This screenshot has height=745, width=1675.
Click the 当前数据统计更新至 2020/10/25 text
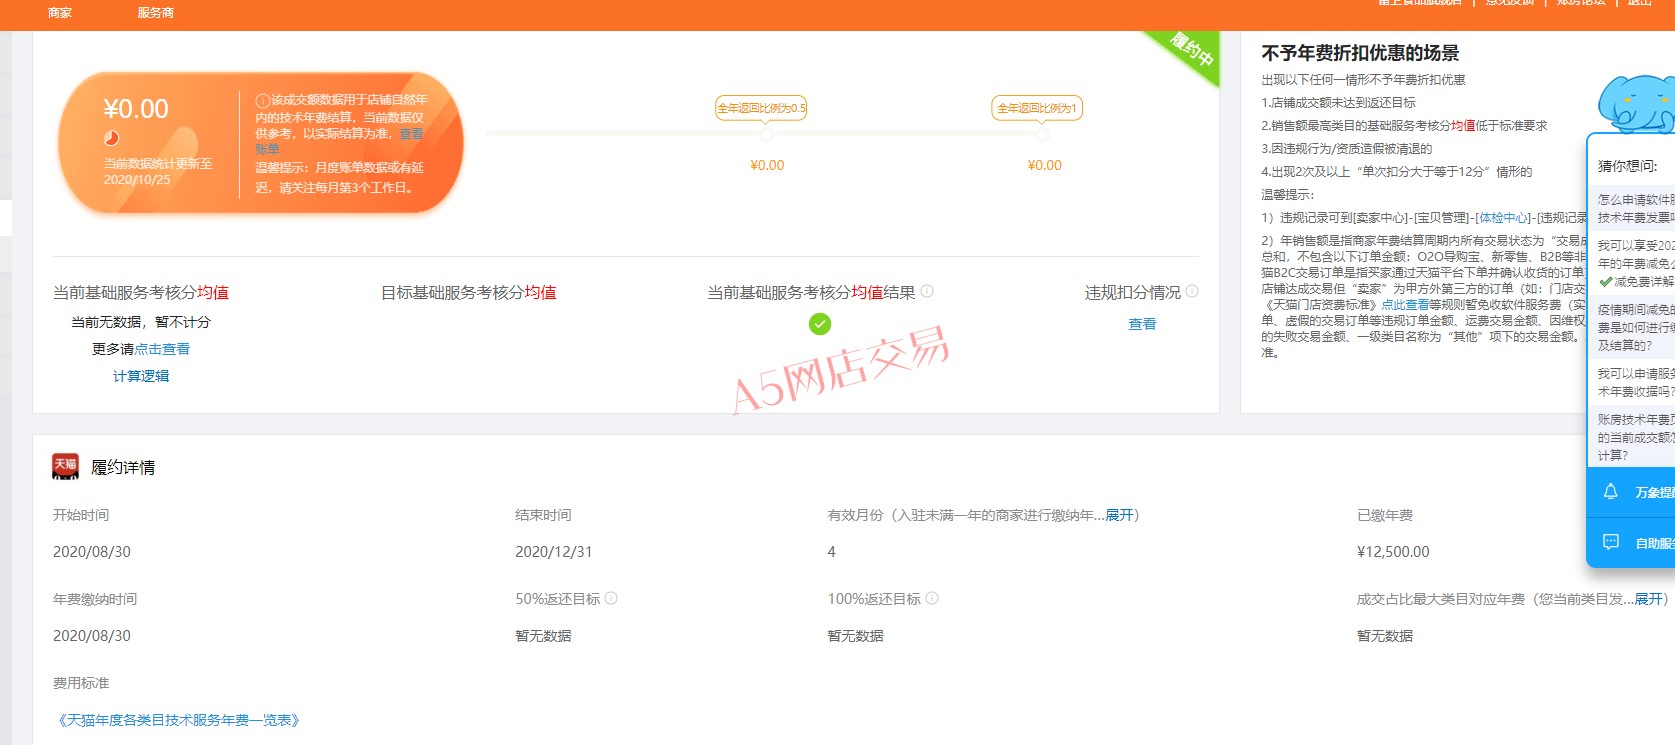click(x=158, y=171)
